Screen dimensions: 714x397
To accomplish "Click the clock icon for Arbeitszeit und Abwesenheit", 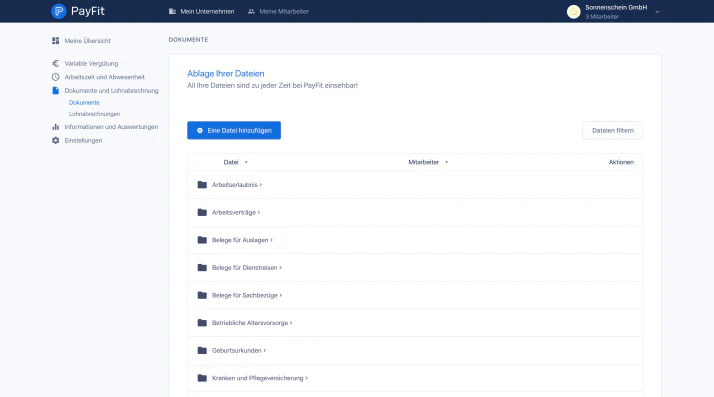I will (56, 77).
